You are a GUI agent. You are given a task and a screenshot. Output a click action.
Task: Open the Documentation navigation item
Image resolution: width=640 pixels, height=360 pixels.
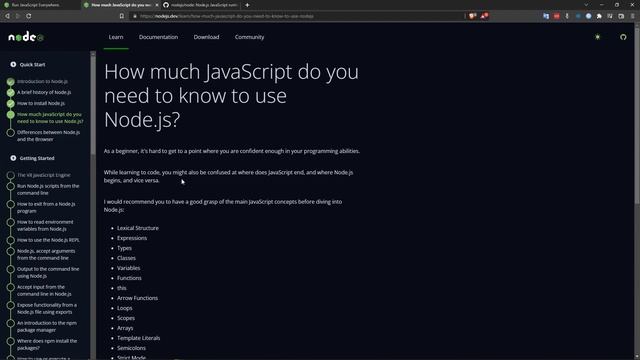click(158, 37)
